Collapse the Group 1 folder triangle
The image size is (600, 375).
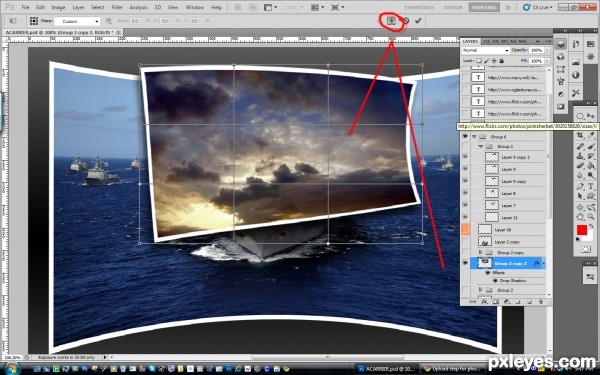(x=481, y=147)
